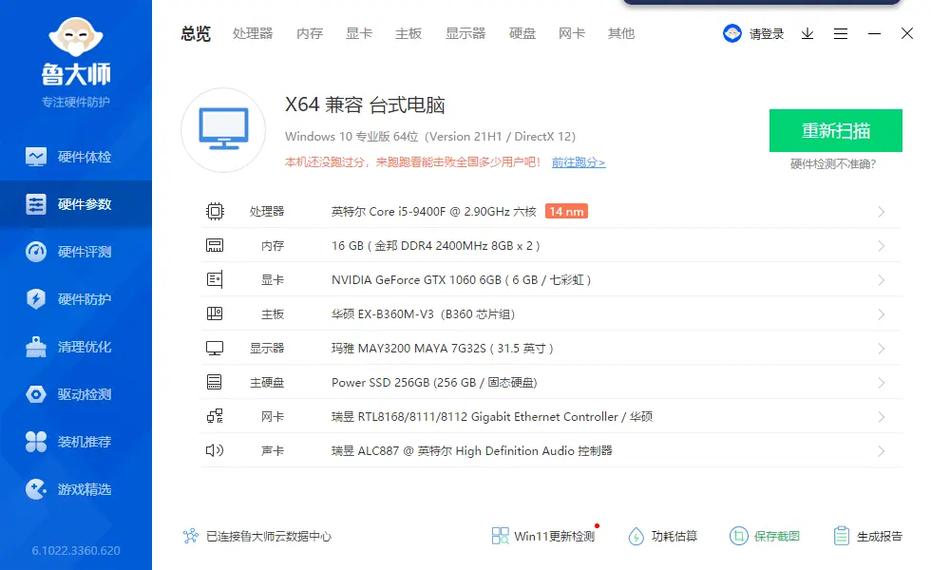This screenshot has width=931, height=570.
Task: Click the 显卡 graphics card icon
Action: pos(214,279)
